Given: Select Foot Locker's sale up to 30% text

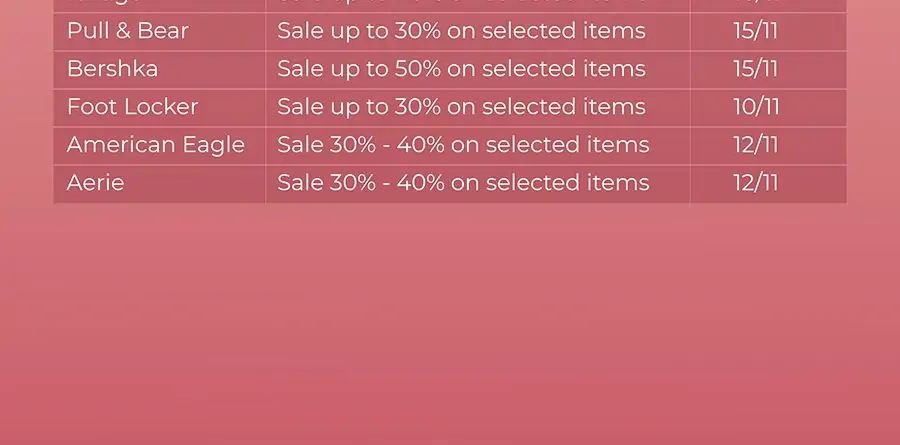Looking at the screenshot, I should click(x=461, y=107).
